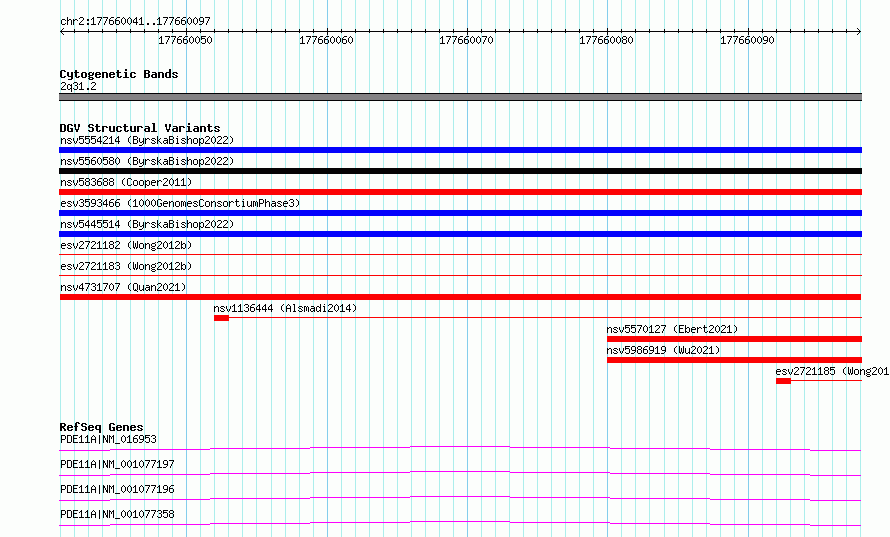Viewport: 890px width, 537px height.
Task: Open the DGV Structural Variants track title
Action: pyautogui.click(x=140, y=128)
